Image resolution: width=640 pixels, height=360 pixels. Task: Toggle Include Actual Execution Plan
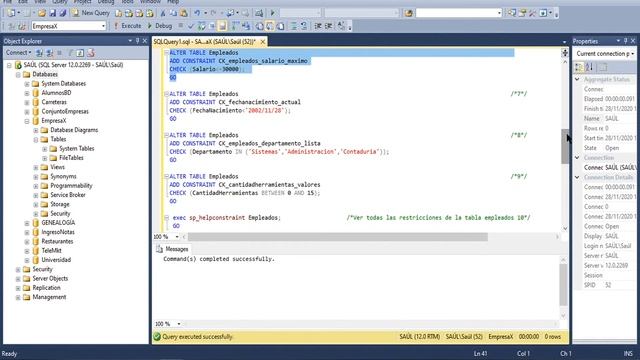click(236, 26)
